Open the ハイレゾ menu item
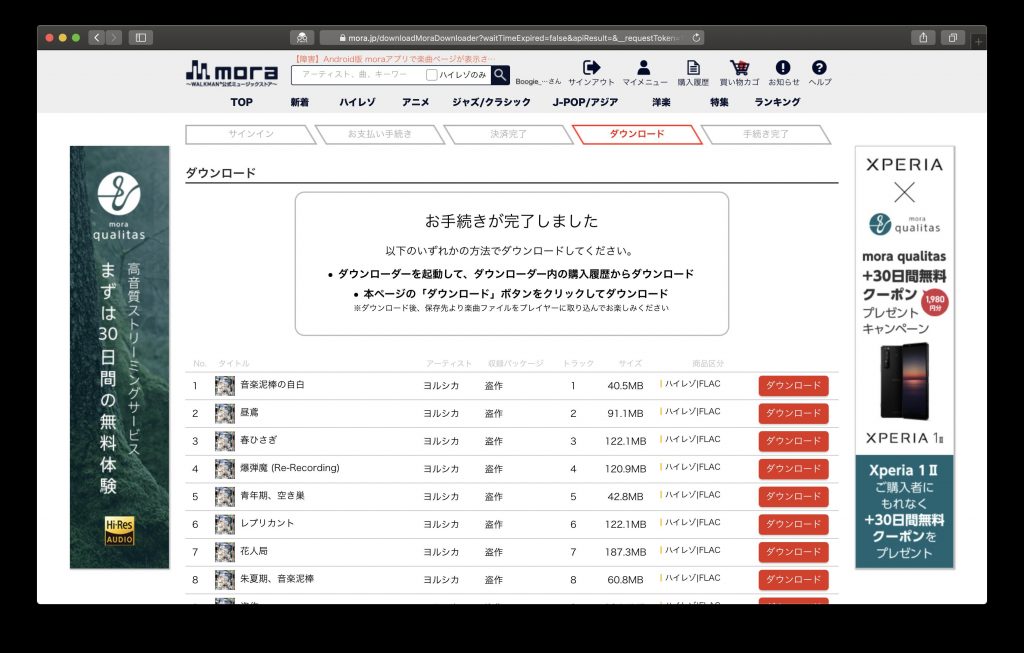The image size is (1024, 653). pos(357,102)
